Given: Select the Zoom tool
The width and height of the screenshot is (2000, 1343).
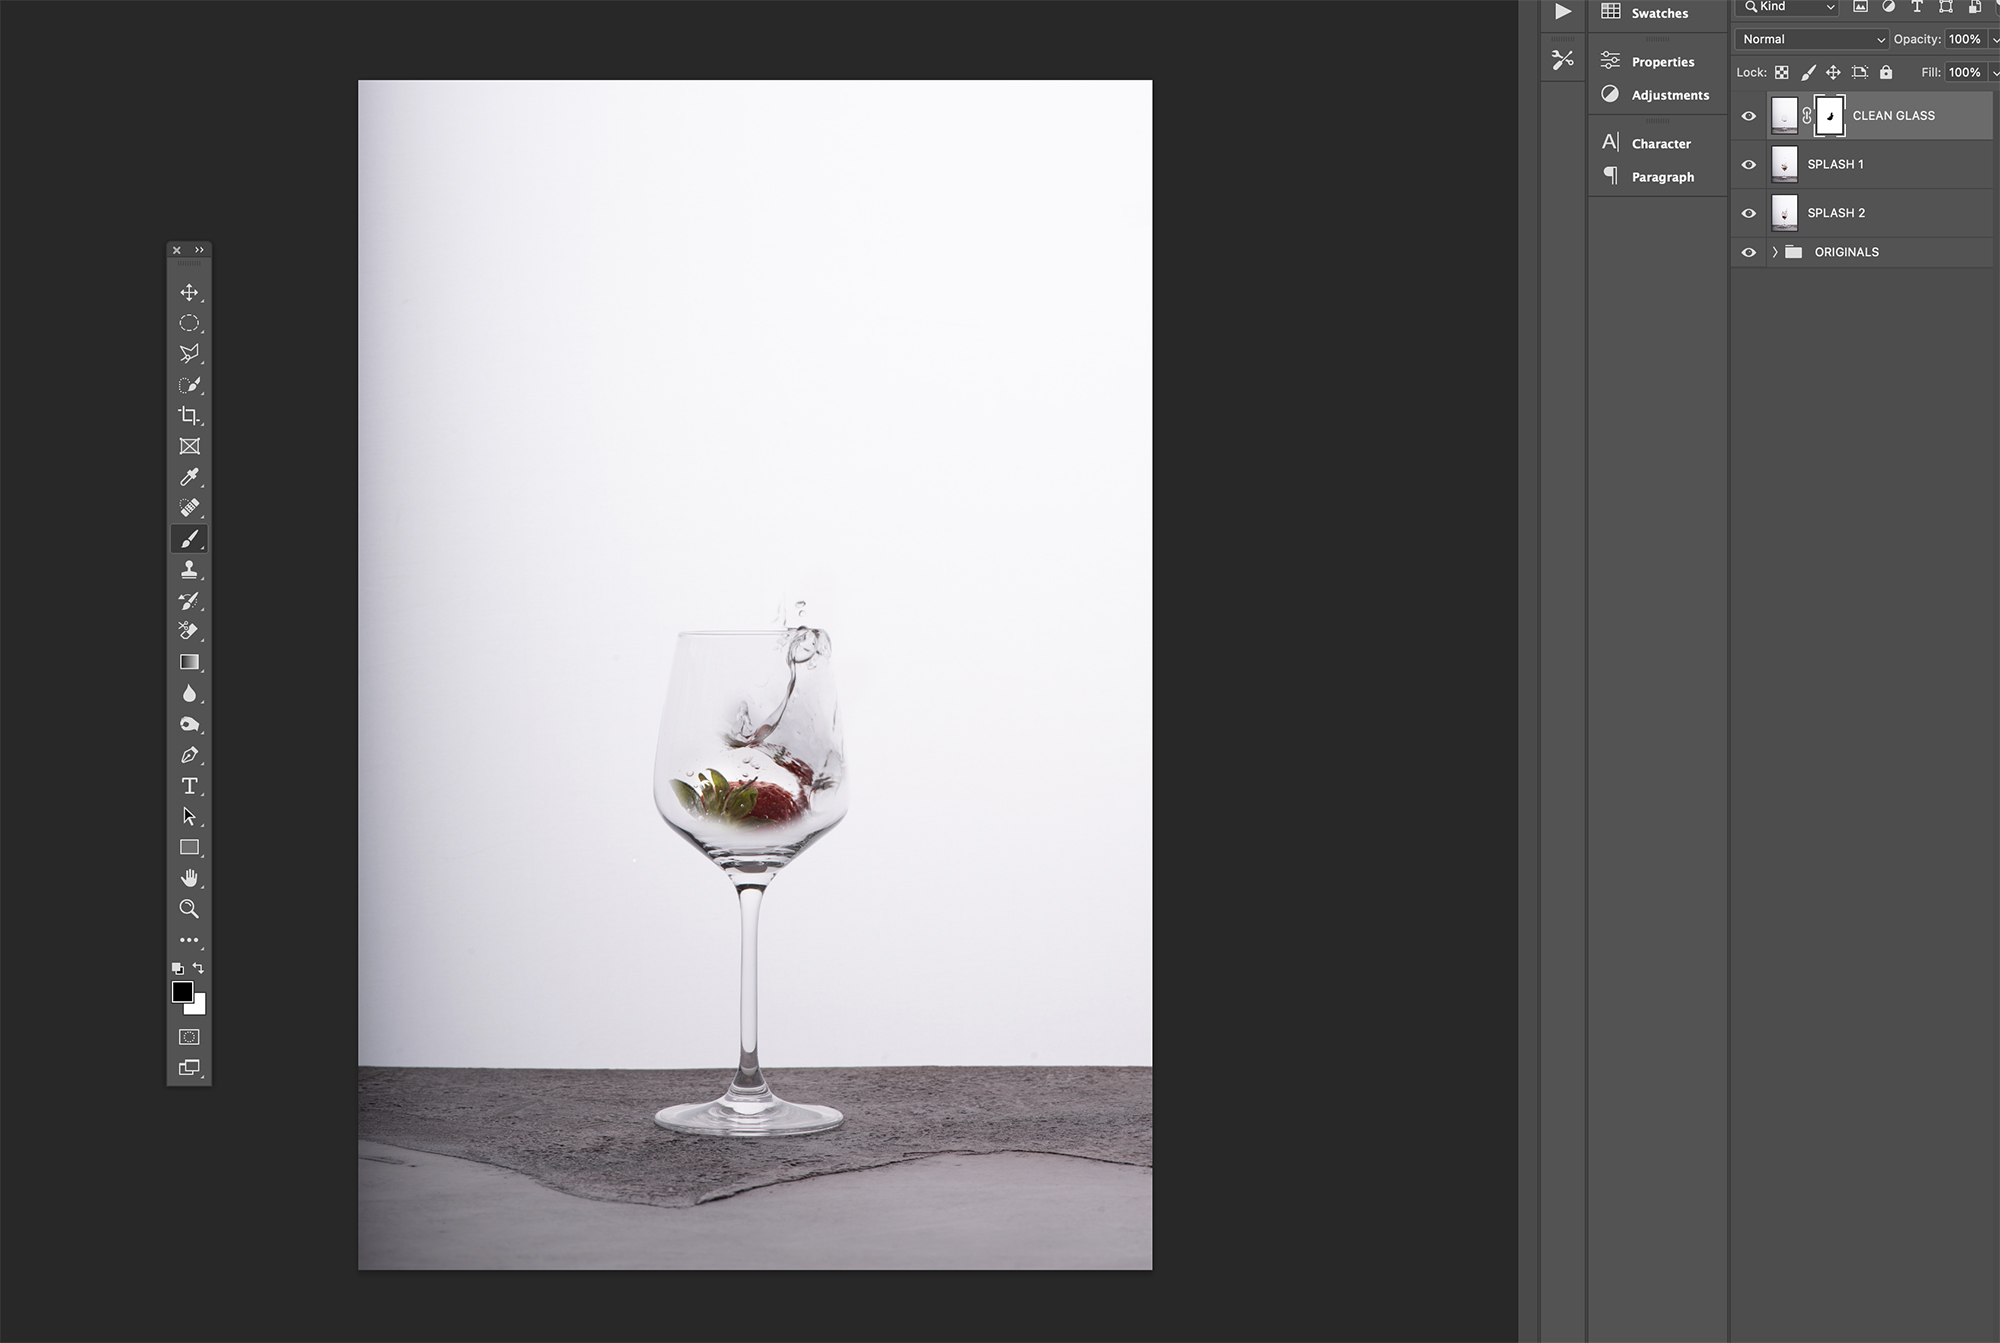Looking at the screenshot, I should (189, 908).
